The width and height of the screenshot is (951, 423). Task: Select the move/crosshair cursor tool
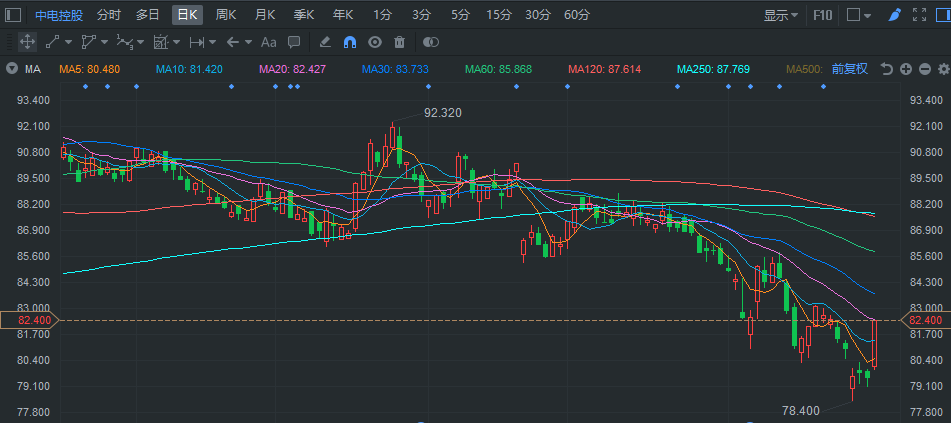(27, 42)
